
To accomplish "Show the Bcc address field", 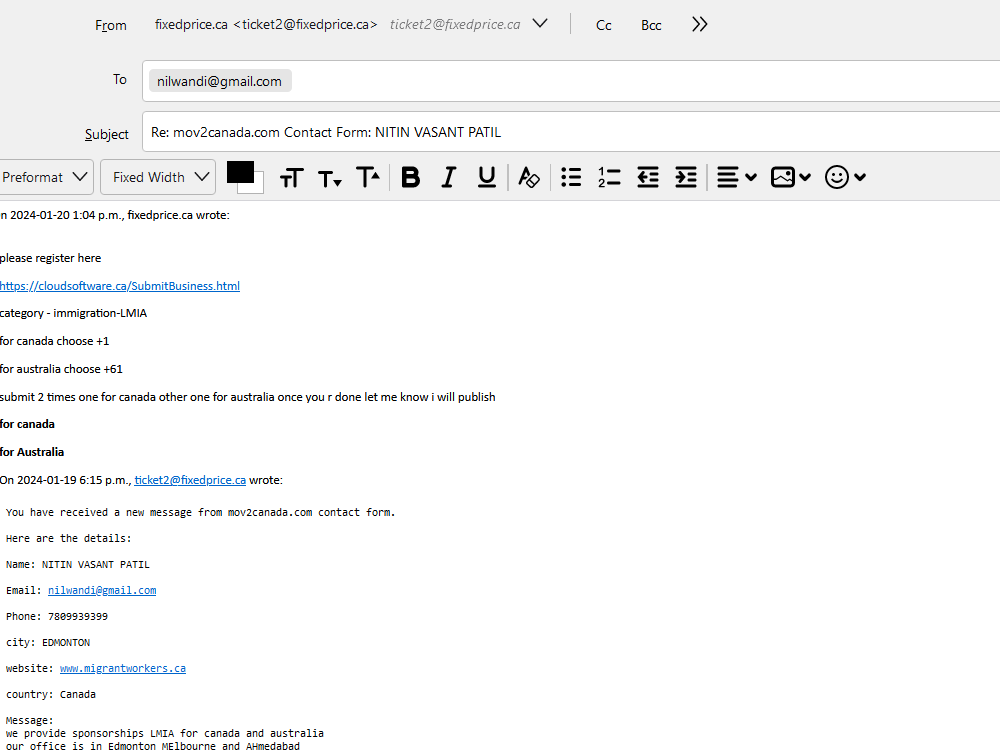I will click(x=651, y=25).
